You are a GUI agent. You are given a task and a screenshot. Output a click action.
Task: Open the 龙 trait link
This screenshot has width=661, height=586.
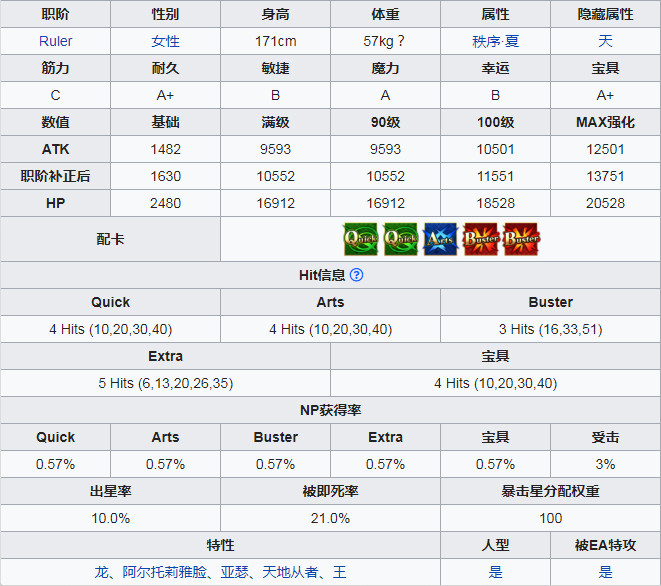101,572
